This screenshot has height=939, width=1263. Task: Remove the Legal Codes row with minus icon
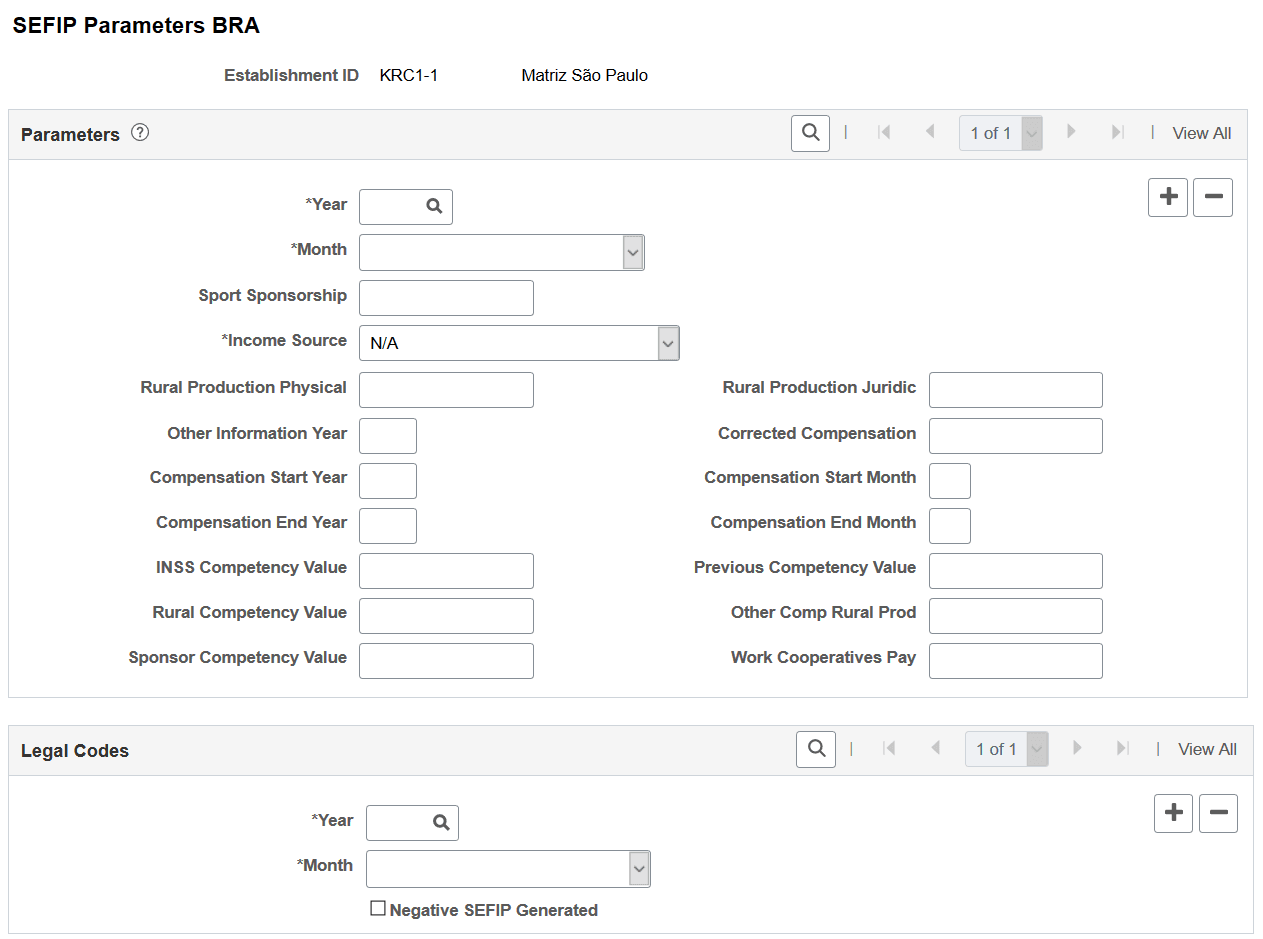click(x=1218, y=813)
